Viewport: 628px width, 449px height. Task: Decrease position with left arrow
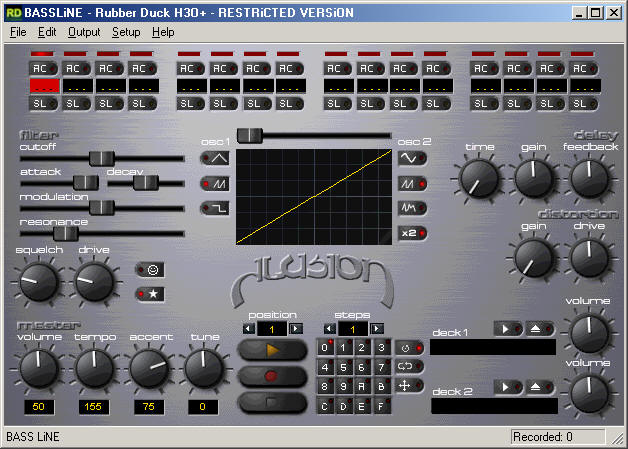[249, 329]
